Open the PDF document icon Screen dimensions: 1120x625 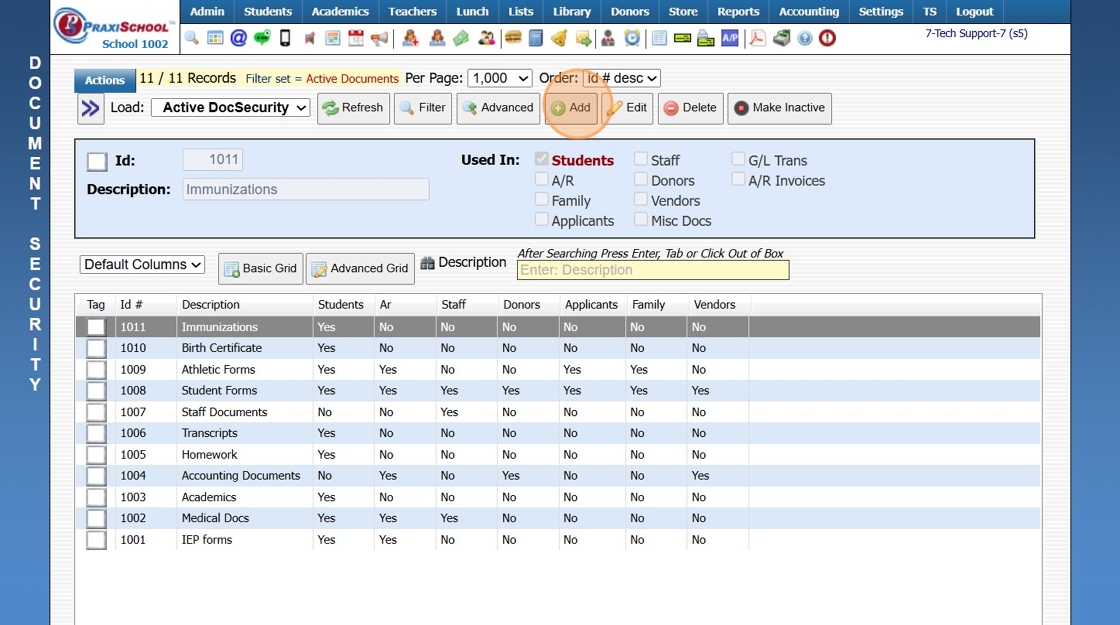click(757, 39)
